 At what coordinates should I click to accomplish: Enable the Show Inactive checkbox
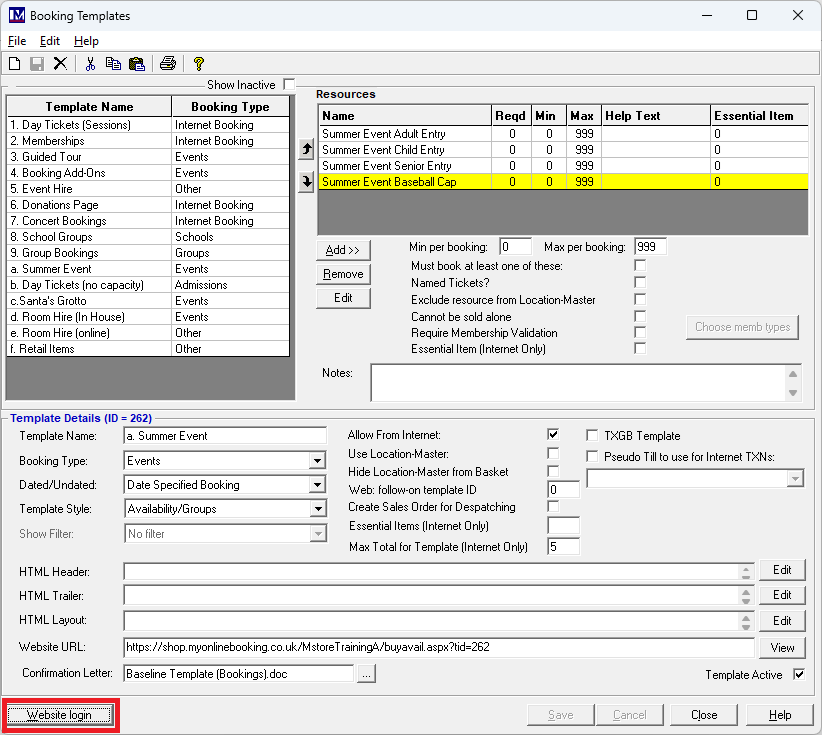click(x=290, y=85)
